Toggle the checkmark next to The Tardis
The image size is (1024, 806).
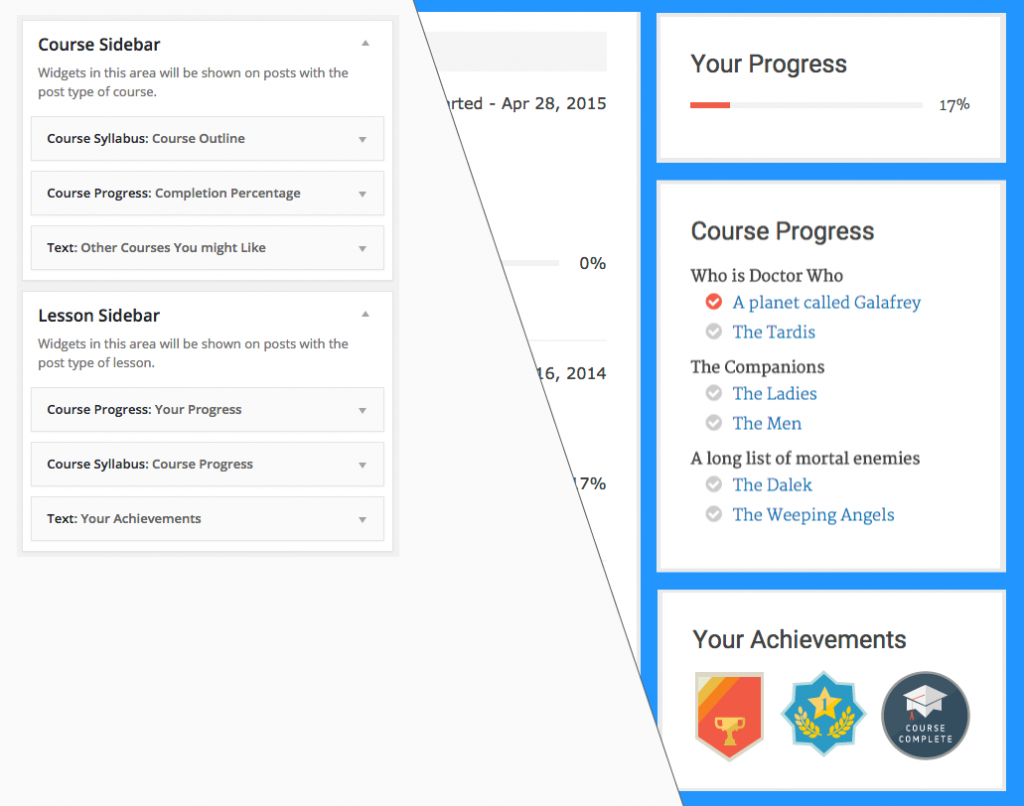point(713,332)
